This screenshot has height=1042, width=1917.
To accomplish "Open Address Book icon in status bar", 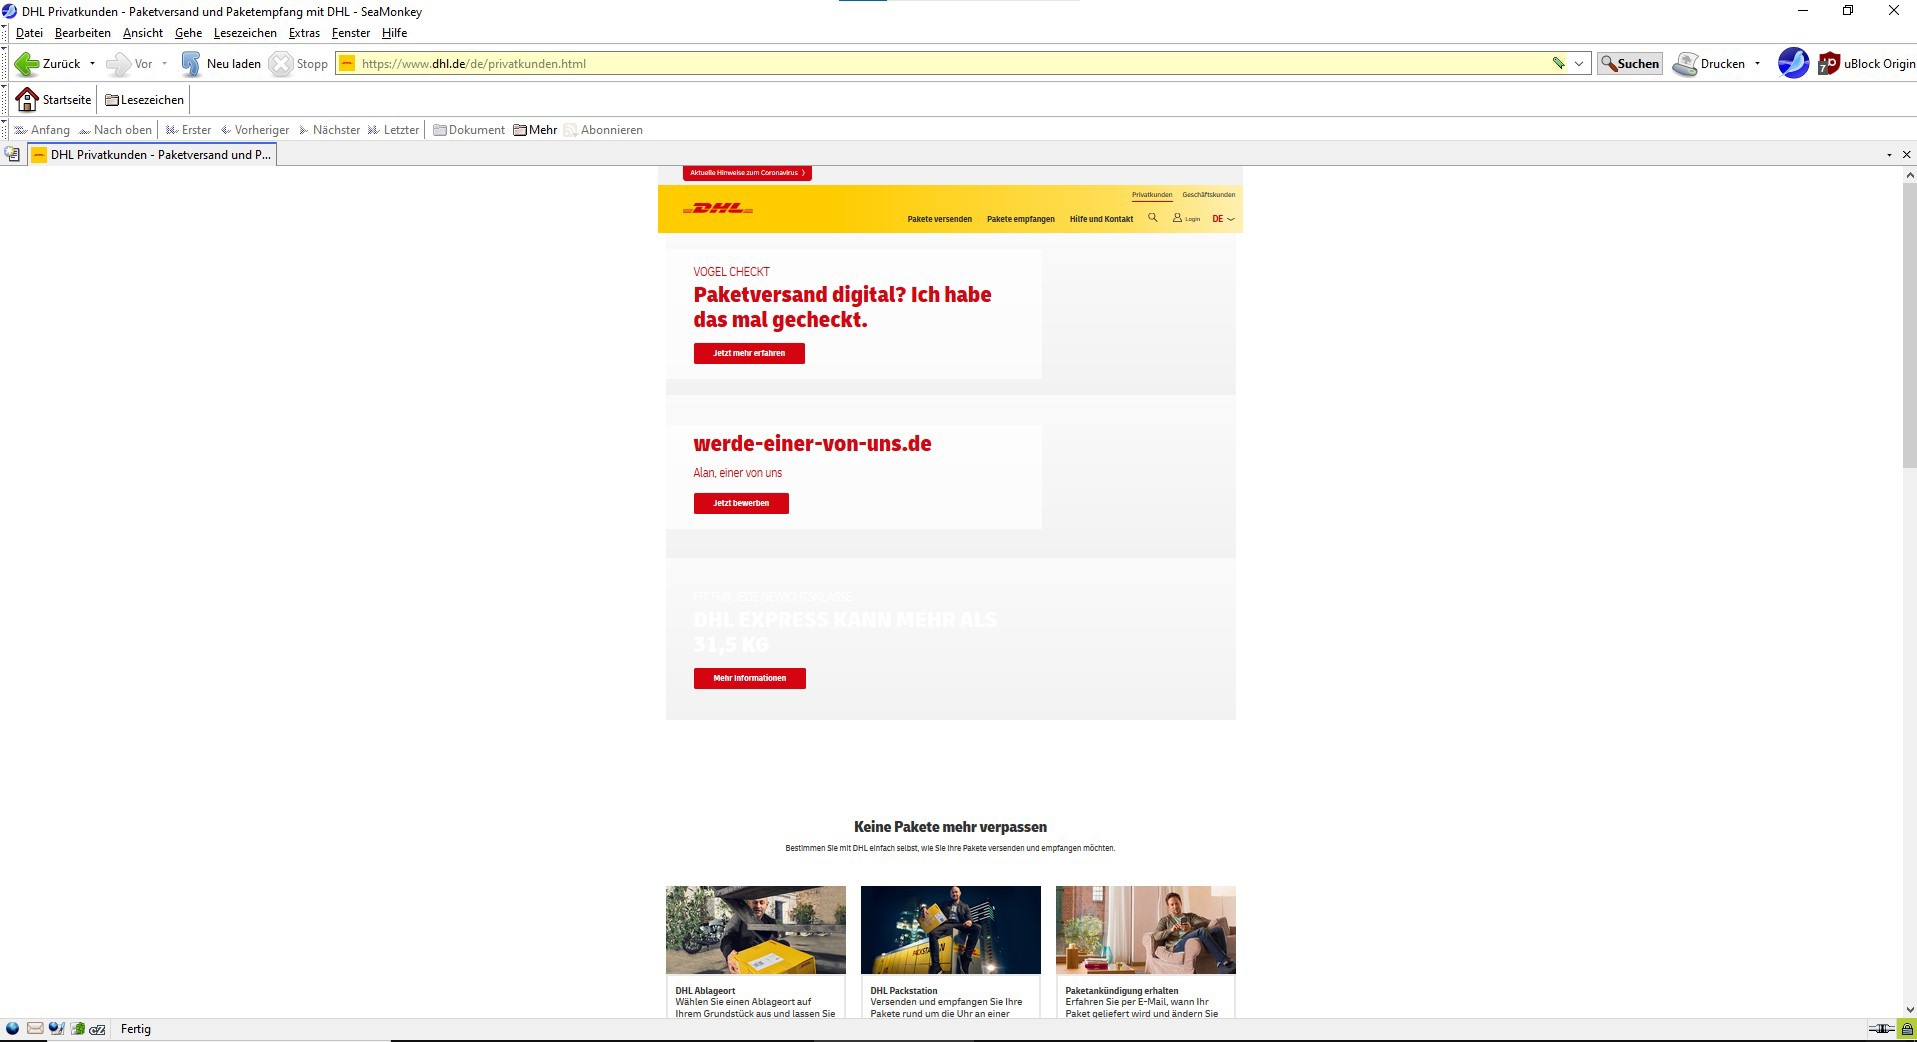I will click(77, 1029).
